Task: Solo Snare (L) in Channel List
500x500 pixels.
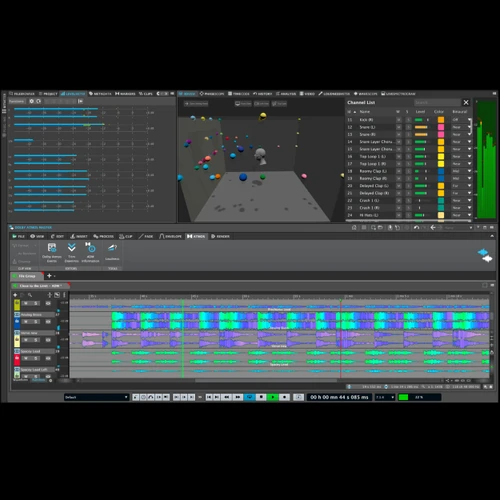Action: (x=408, y=127)
